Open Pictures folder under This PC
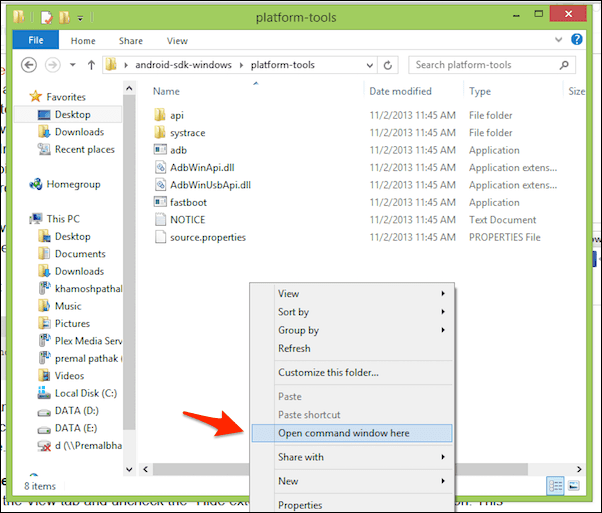This screenshot has height=513, width=602. point(72,323)
